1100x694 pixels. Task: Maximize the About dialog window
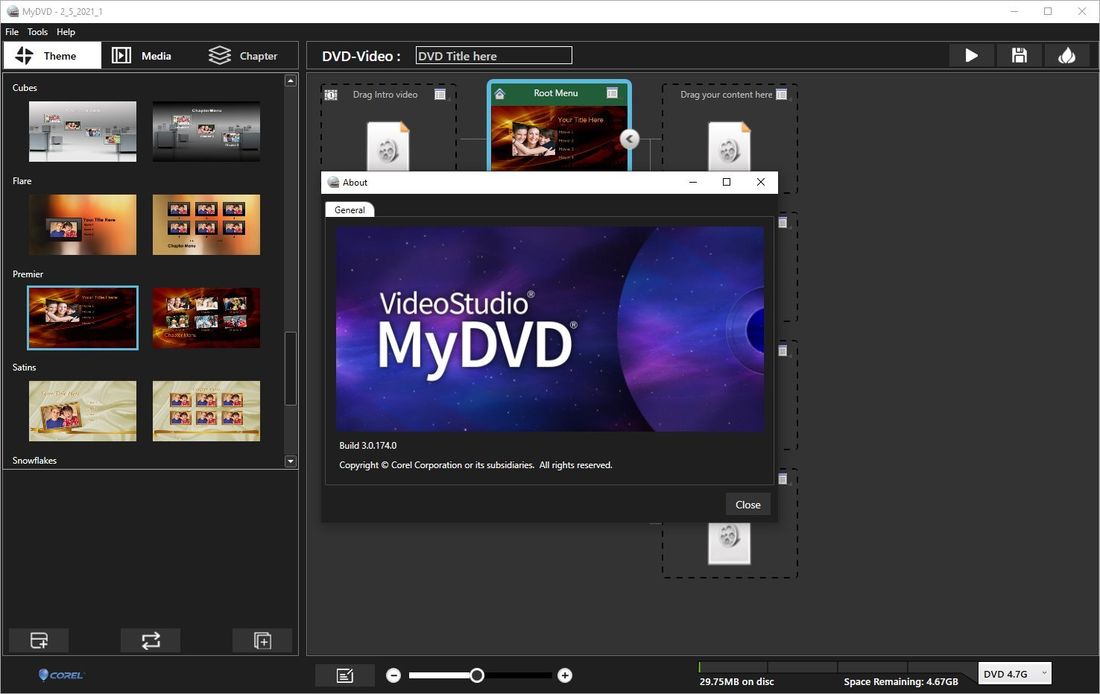(x=727, y=182)
